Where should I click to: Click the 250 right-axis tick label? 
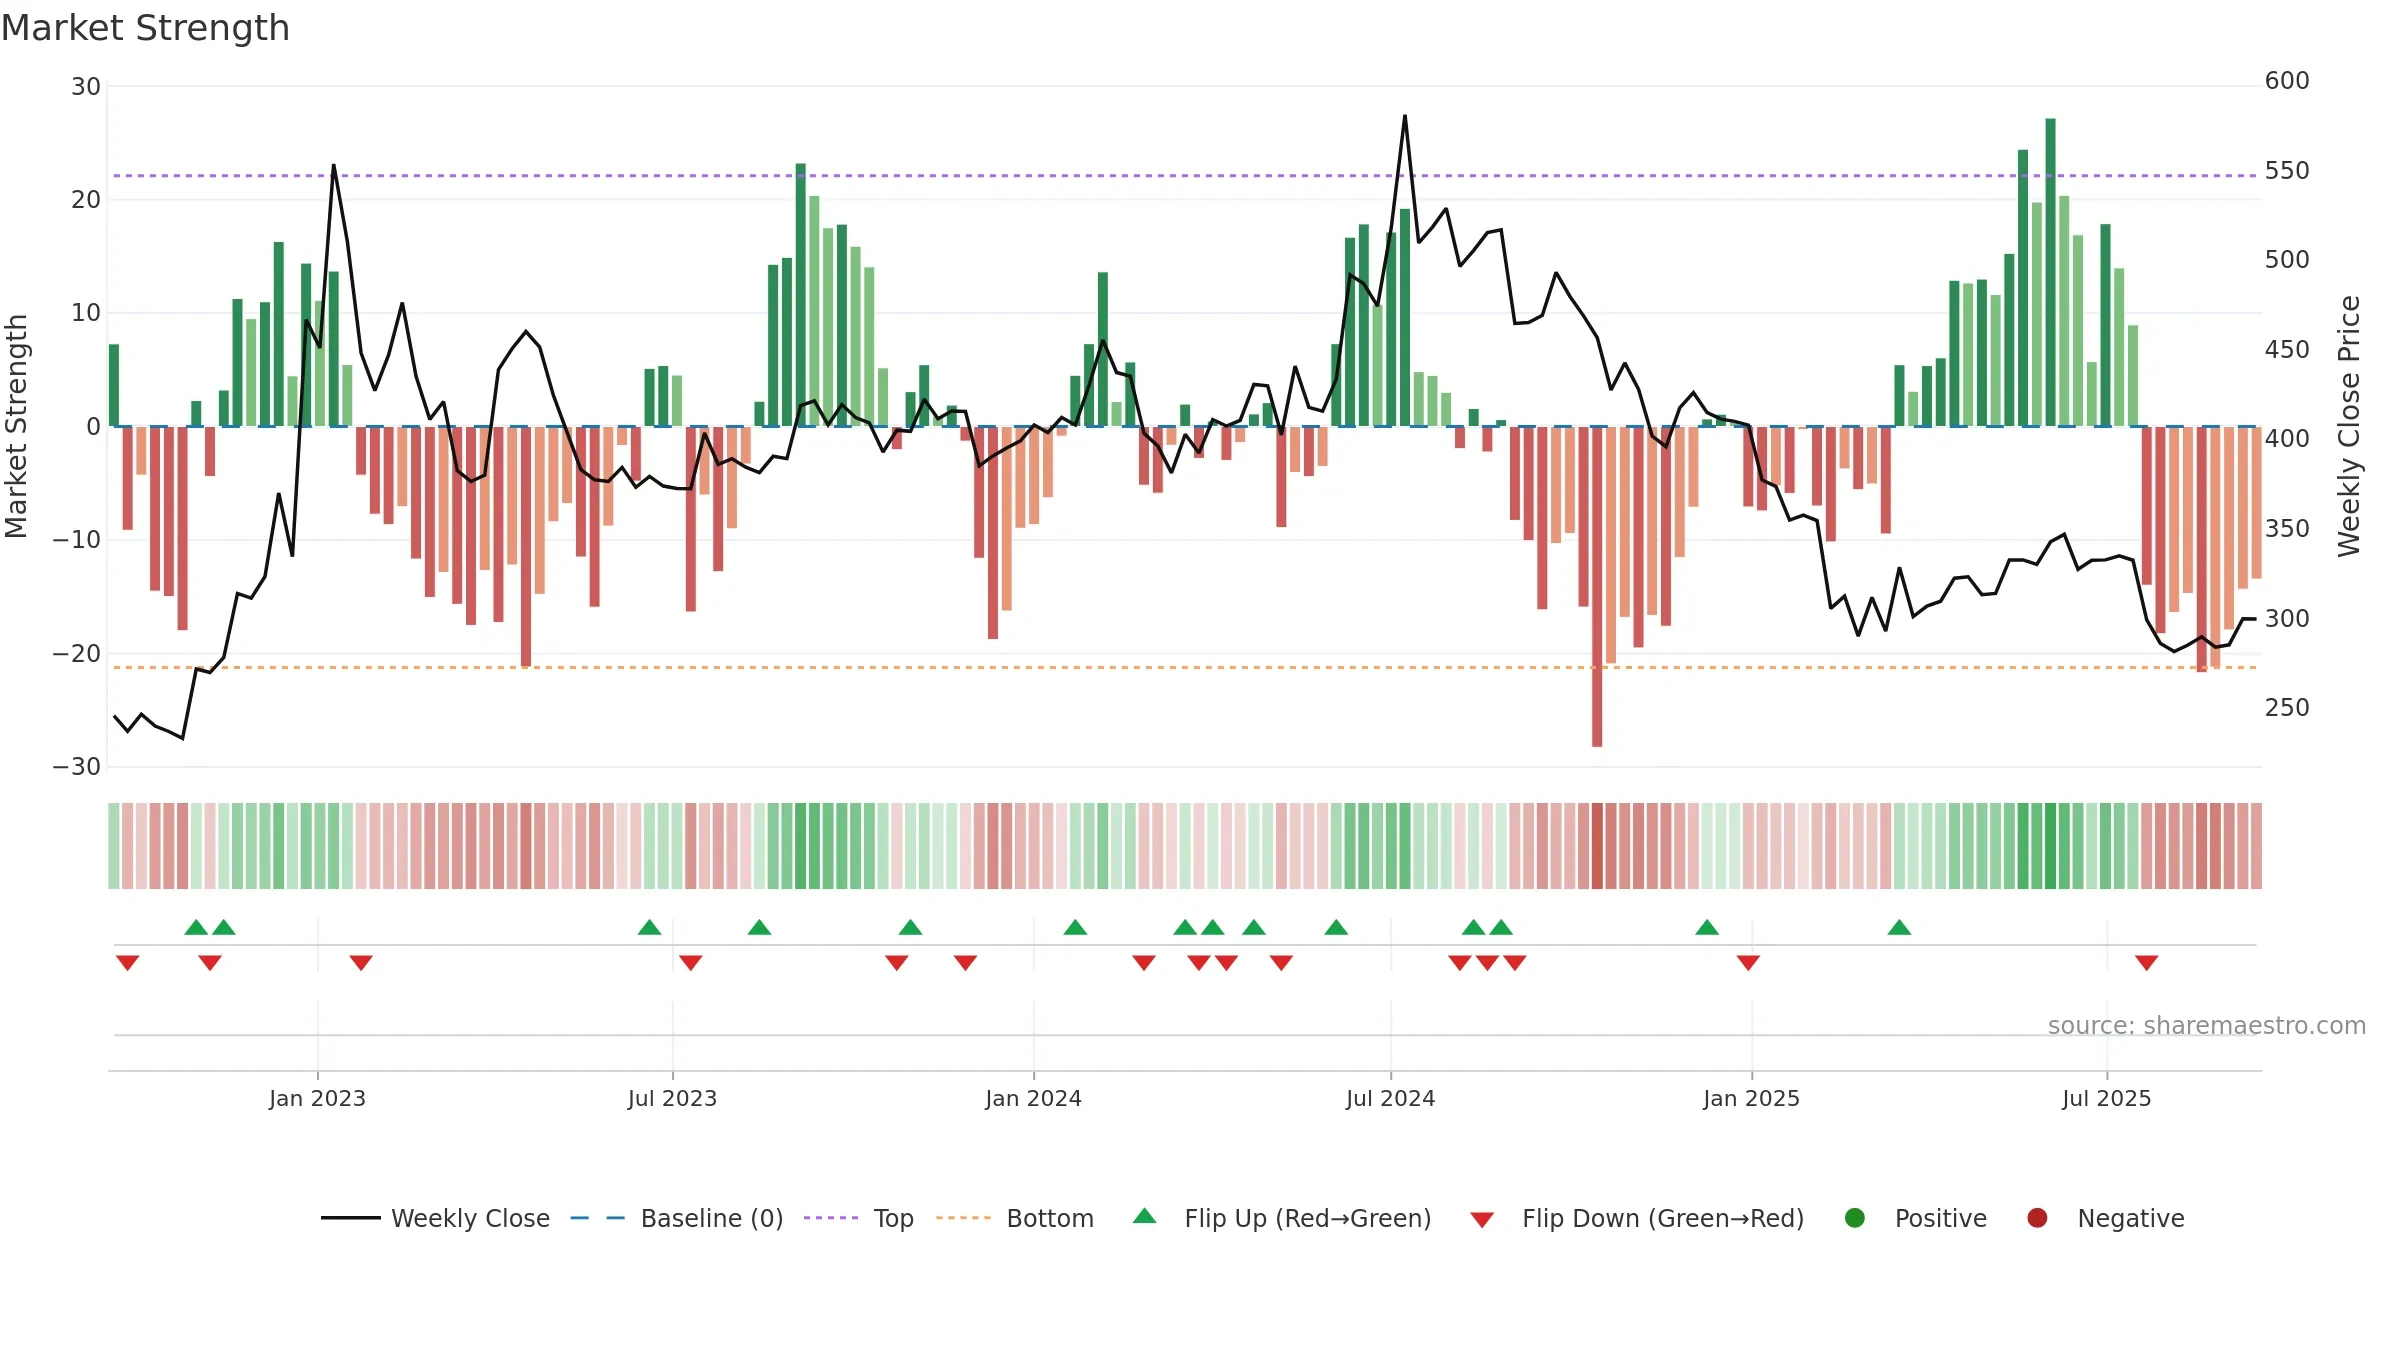pos(2287,708)
